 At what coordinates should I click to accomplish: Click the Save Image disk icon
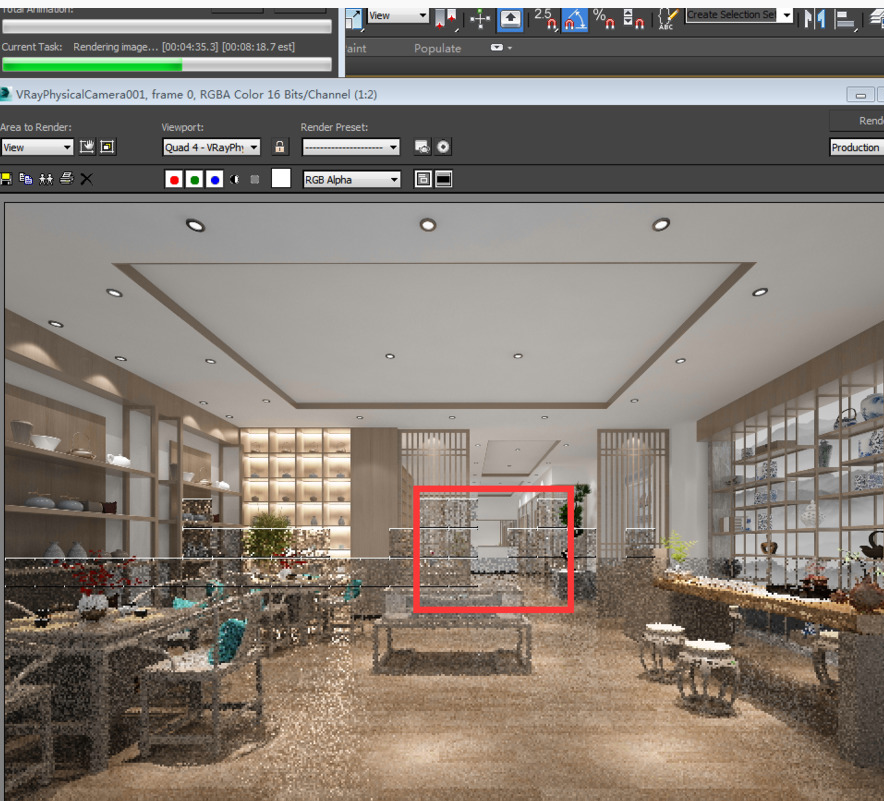click(6, 179)
